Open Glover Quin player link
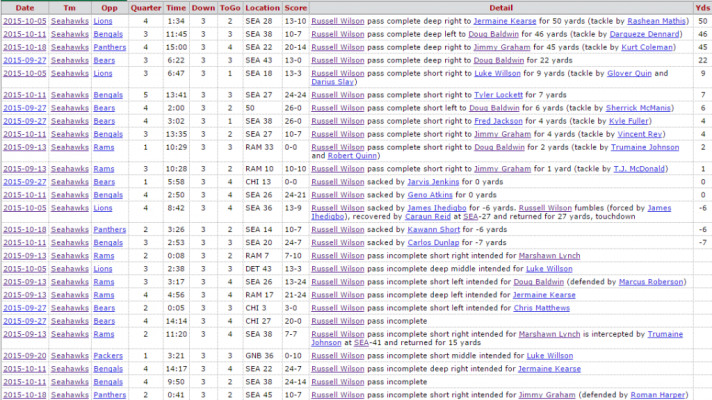 [629, 73]
